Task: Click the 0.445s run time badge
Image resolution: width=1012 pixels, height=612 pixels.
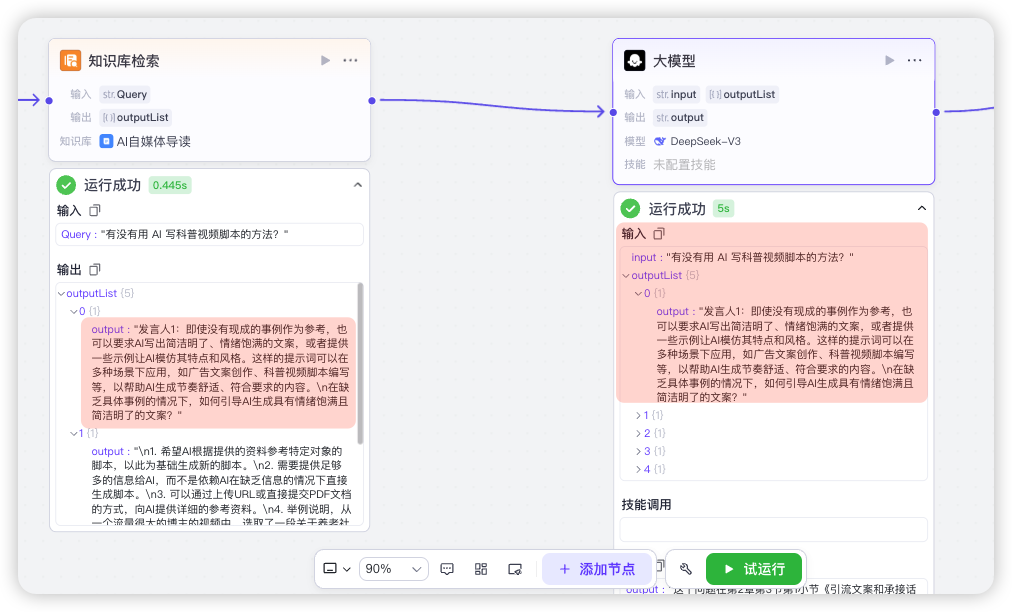Action: tap(170, 185)
